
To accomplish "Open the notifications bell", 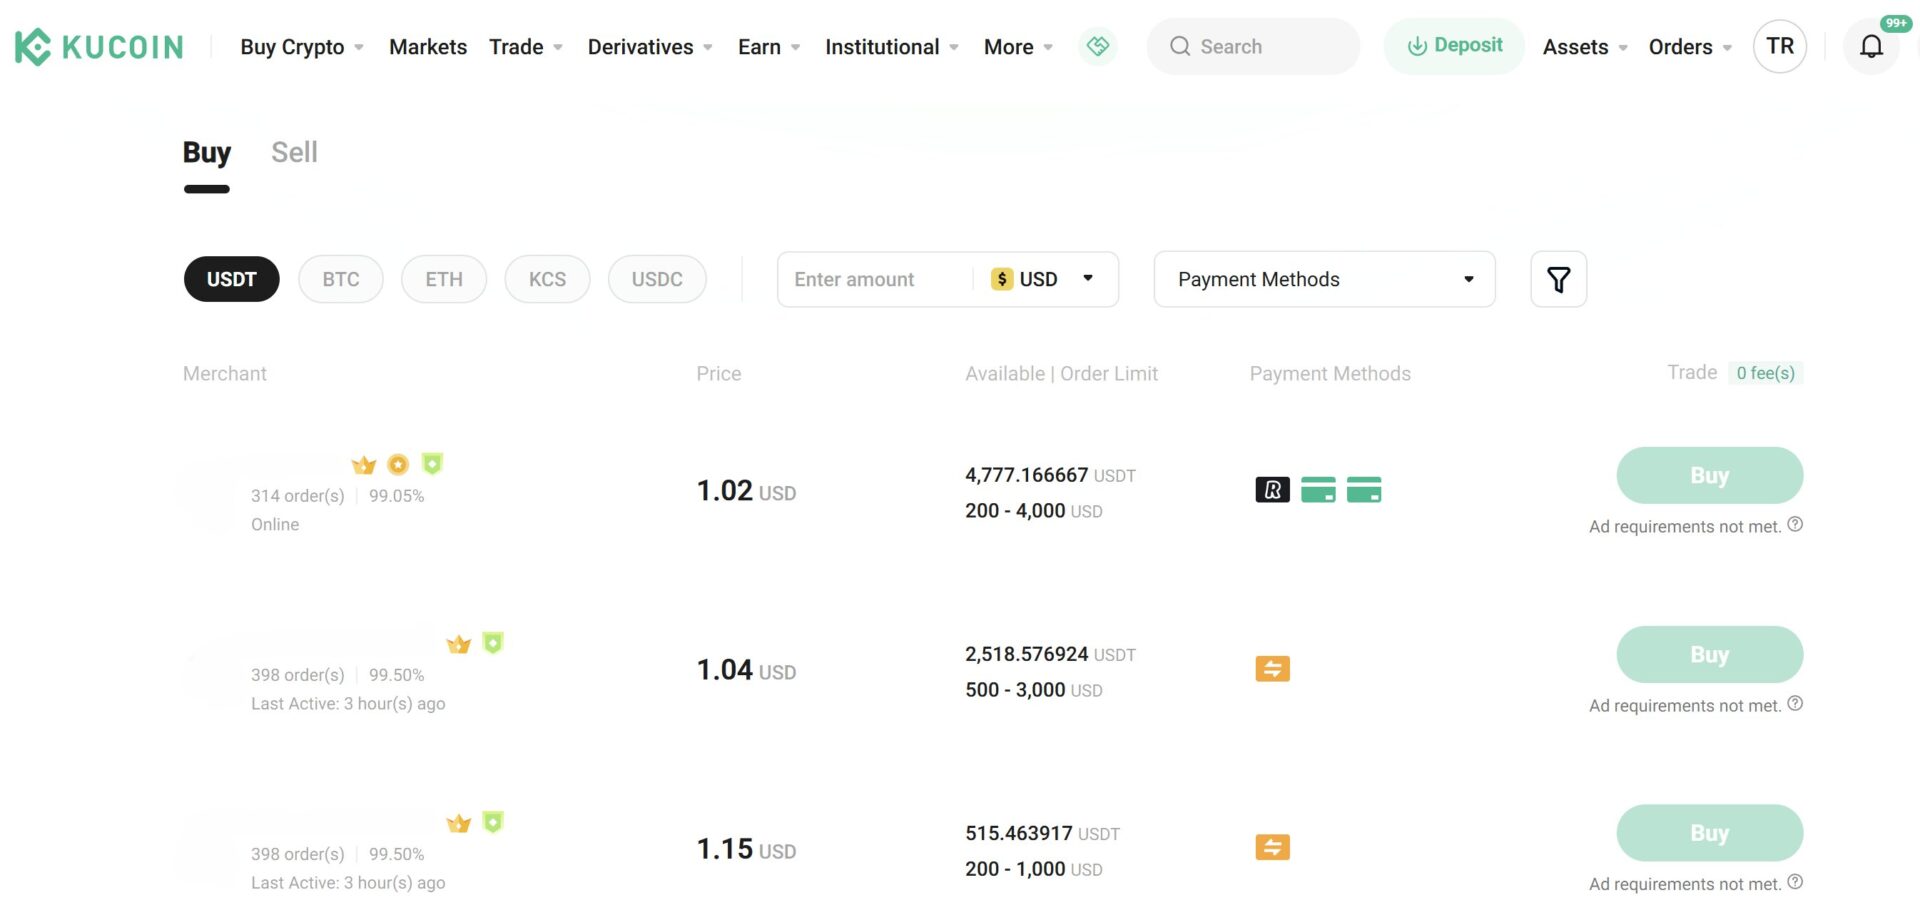I will click(x=1870, y=47).
